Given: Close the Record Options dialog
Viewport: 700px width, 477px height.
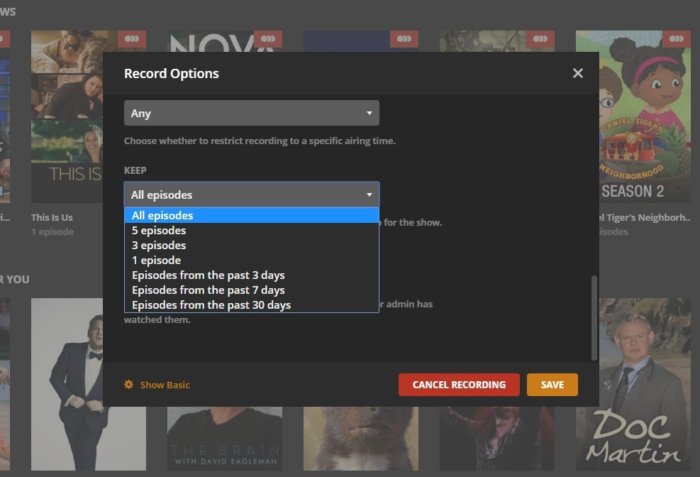Looking at the screenshot, I should 577,73.
